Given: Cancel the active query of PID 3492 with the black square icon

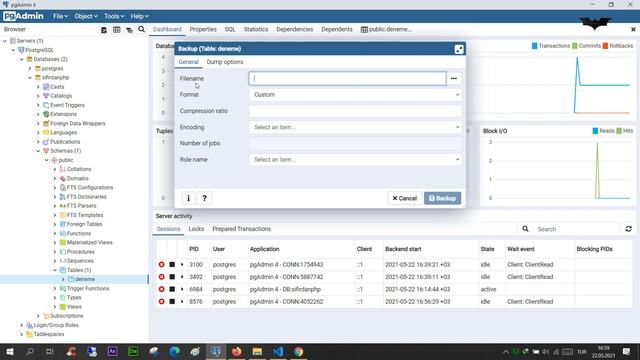Looking at the screenshot, I should (172, 277).
